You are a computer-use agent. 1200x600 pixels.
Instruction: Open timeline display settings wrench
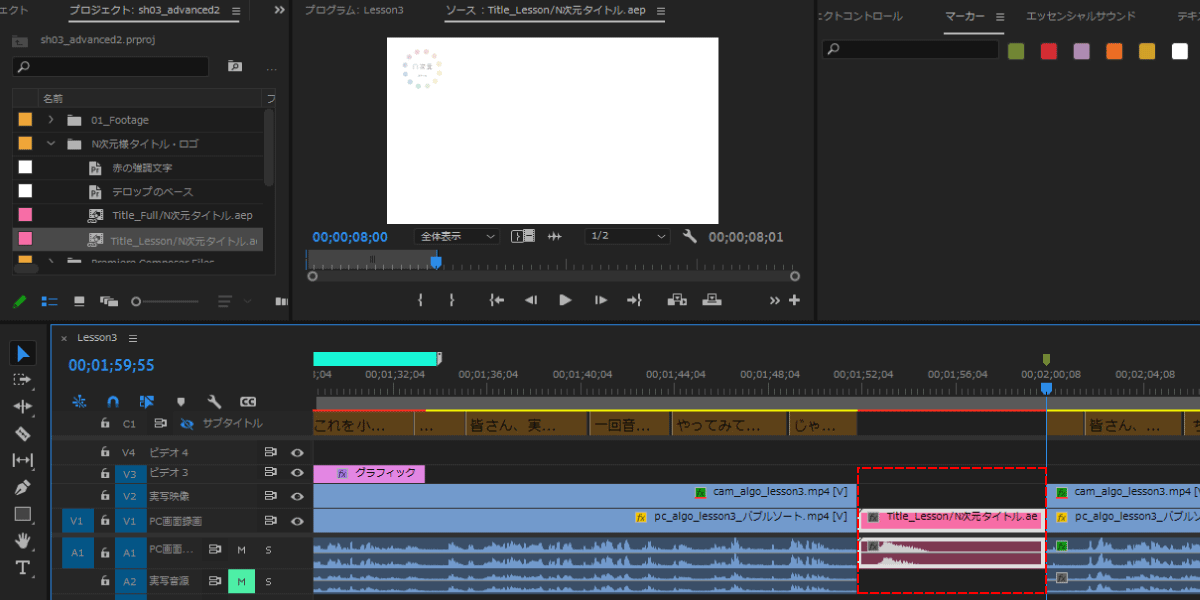coord(214,401)
